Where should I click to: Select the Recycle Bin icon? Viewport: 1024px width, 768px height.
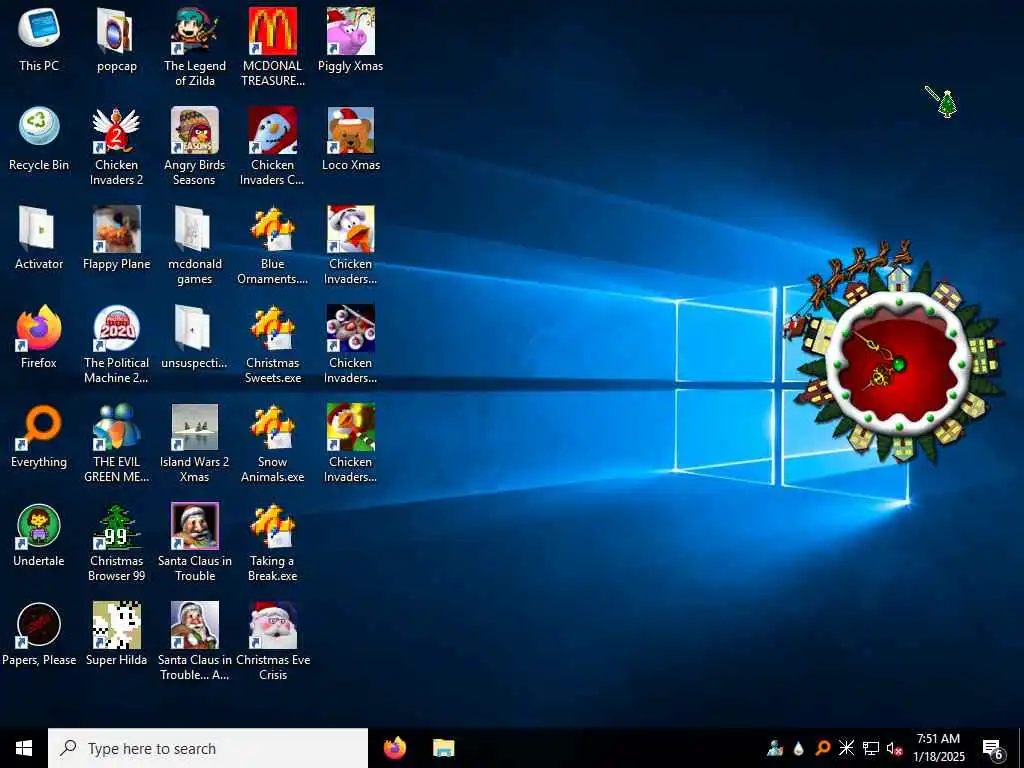point(39,138)
